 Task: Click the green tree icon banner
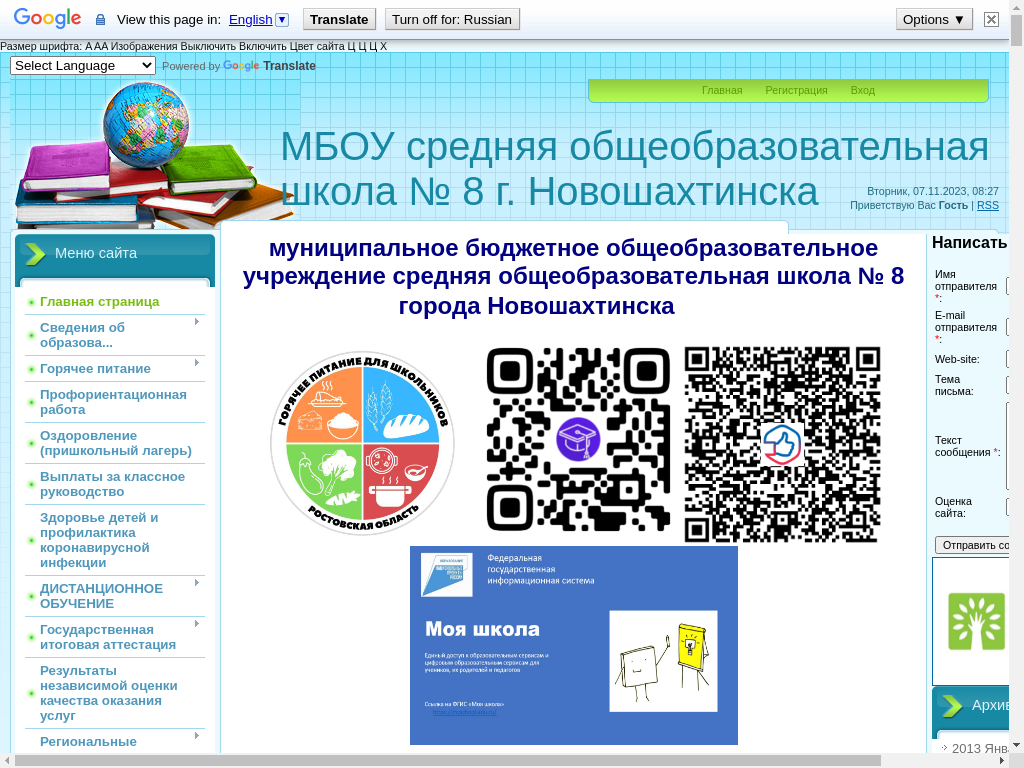click(976, 621)
